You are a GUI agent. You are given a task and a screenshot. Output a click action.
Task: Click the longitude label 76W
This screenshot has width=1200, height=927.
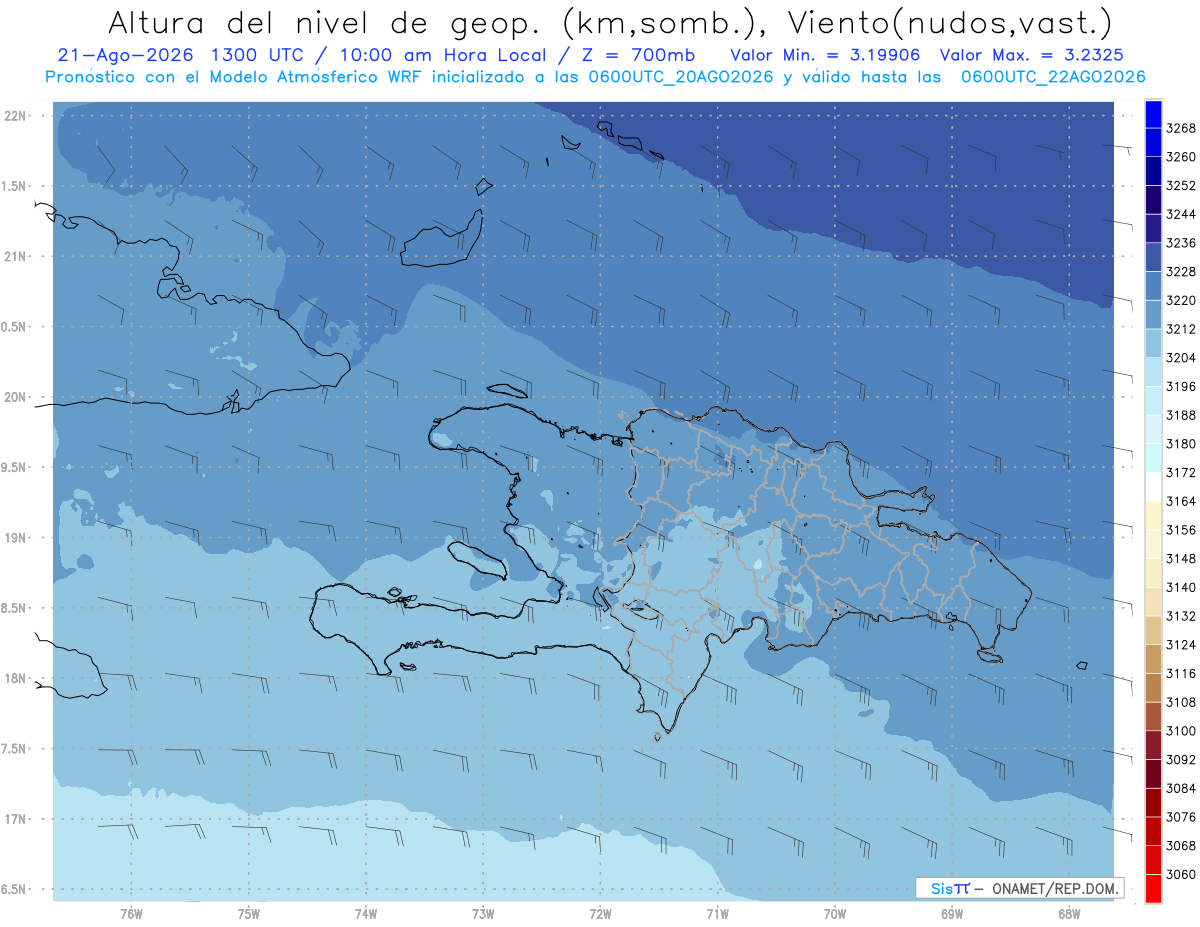(131, 914)
